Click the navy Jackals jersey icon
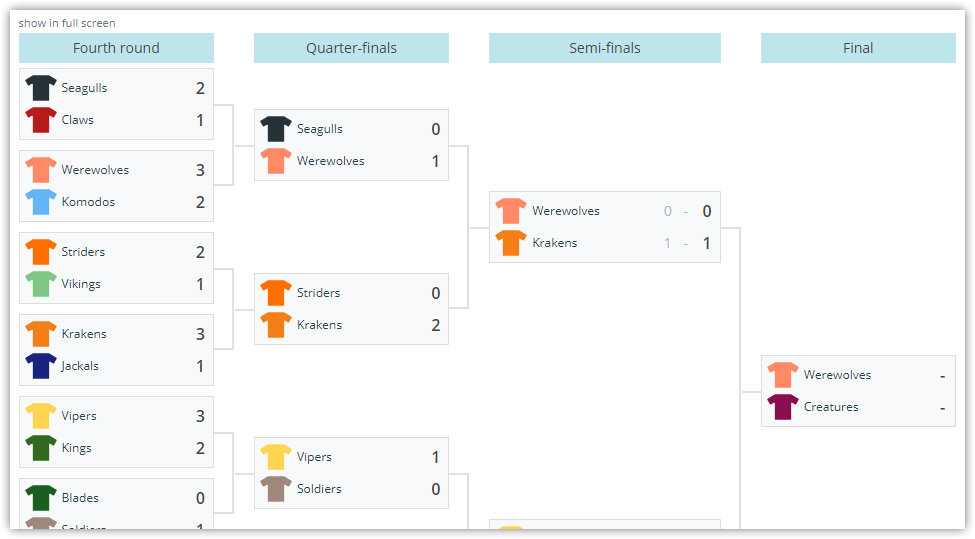The image size is (975, 539). [41, 366]
